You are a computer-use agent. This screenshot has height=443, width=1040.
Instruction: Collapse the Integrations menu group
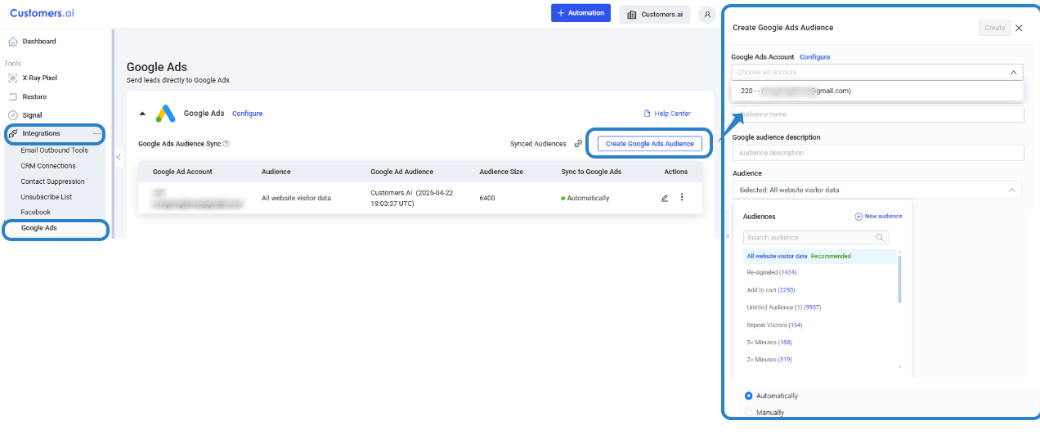97,133
